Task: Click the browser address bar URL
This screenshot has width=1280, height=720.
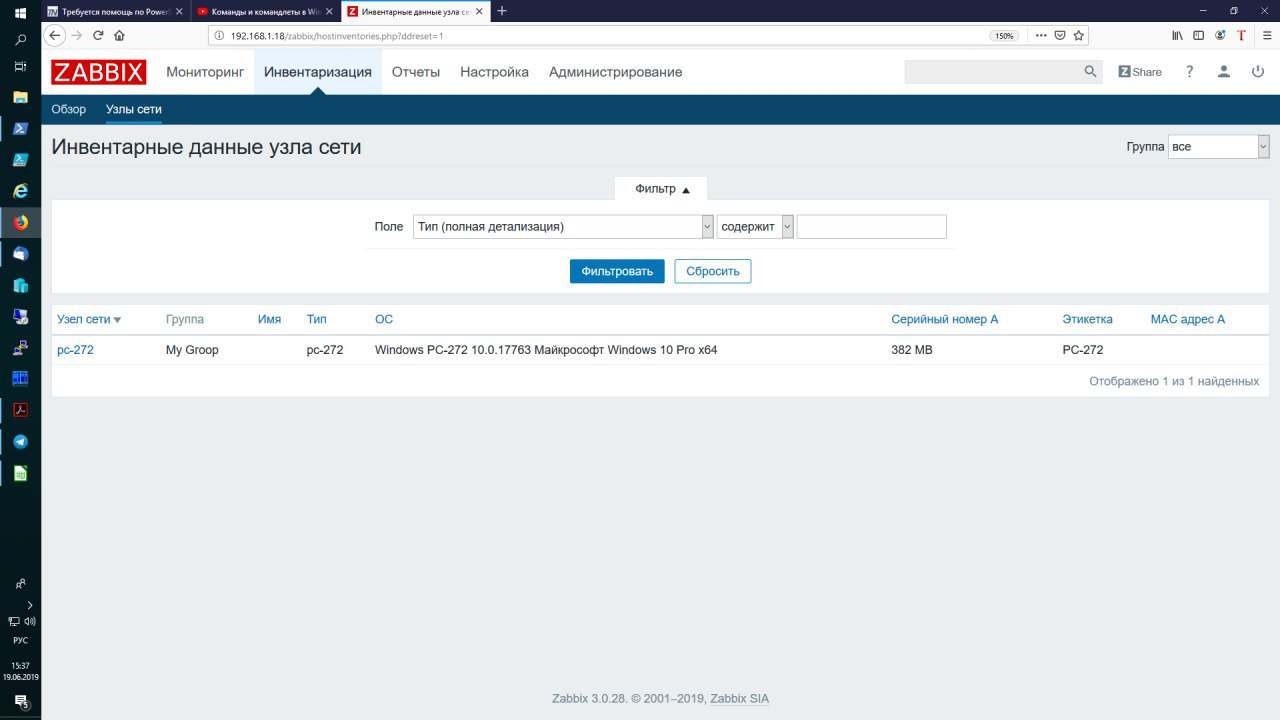Action: pos(336,35)
